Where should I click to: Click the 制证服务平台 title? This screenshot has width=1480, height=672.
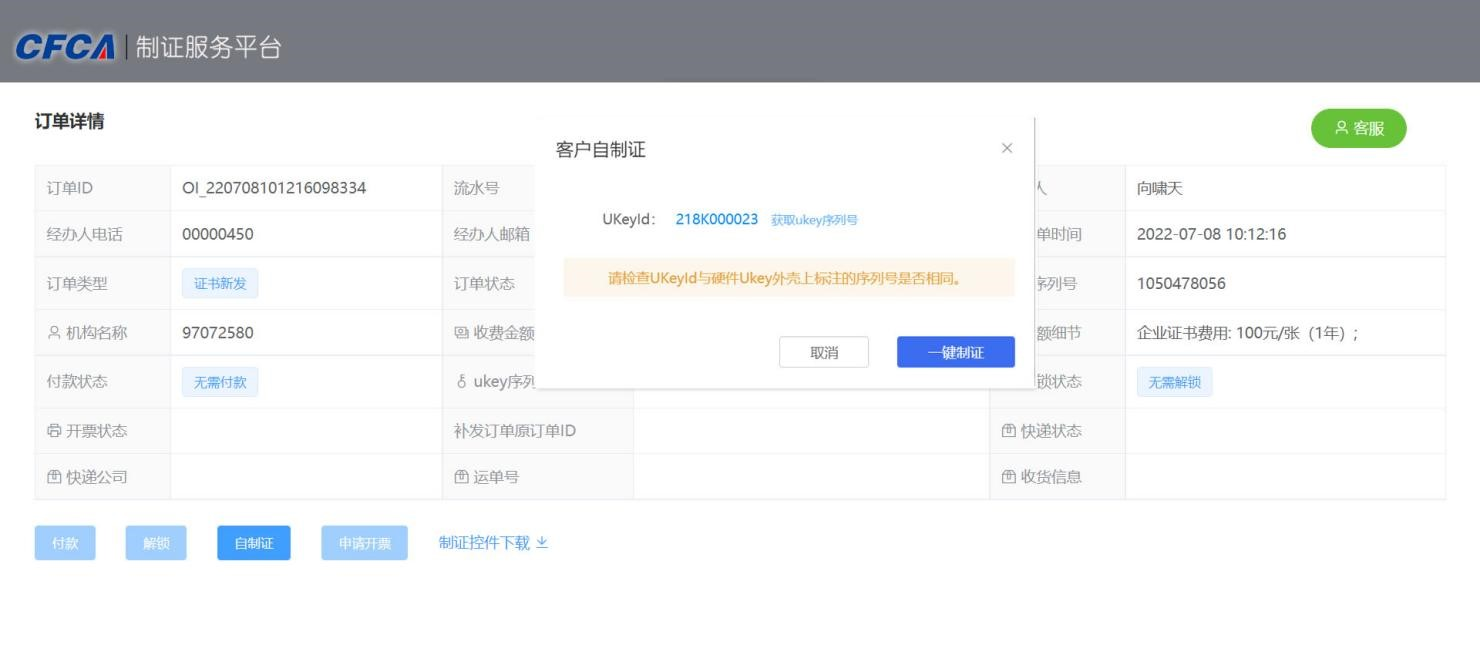click(x=208, y=47)
